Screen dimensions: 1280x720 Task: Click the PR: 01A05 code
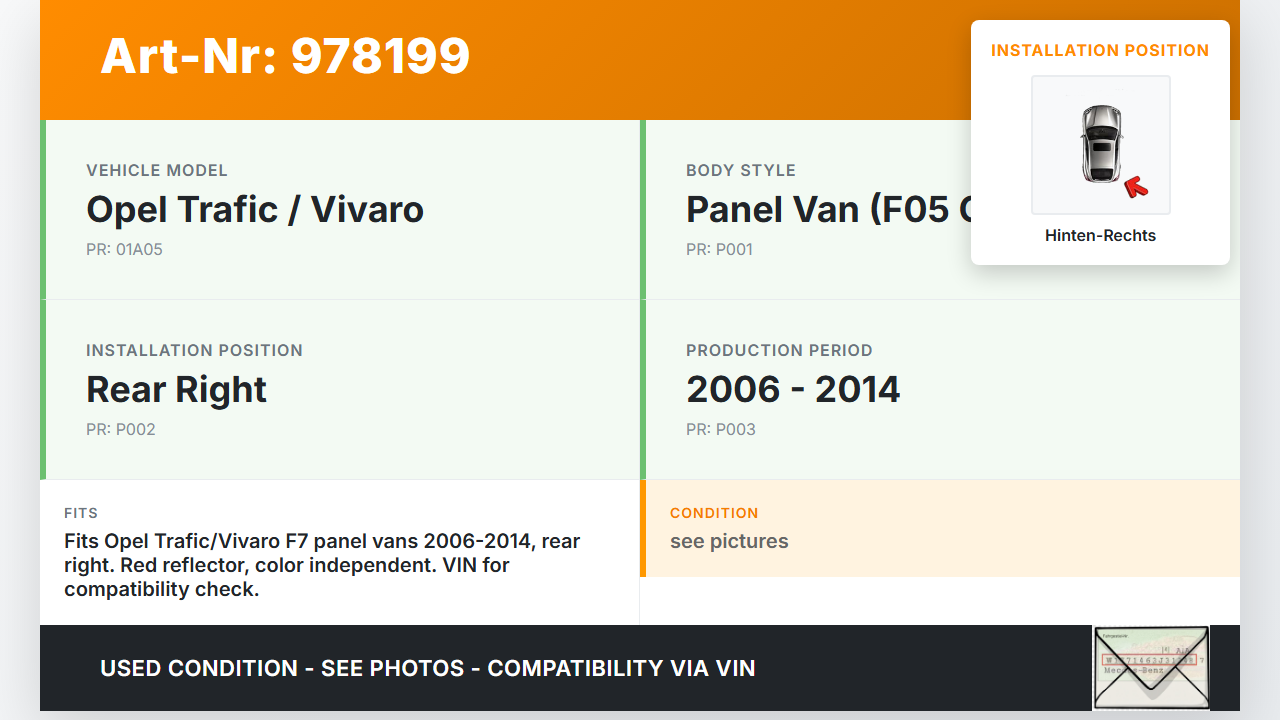pyautogui.click(x=124, y=250)
